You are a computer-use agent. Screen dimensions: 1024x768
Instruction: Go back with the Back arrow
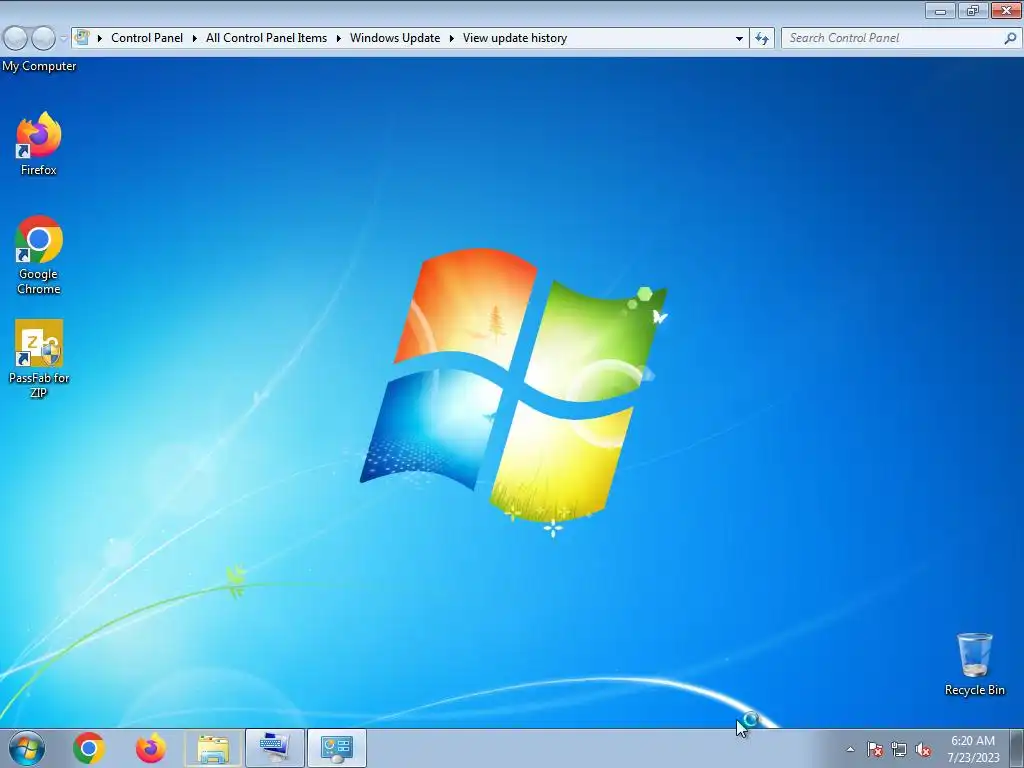coord(15,38)
